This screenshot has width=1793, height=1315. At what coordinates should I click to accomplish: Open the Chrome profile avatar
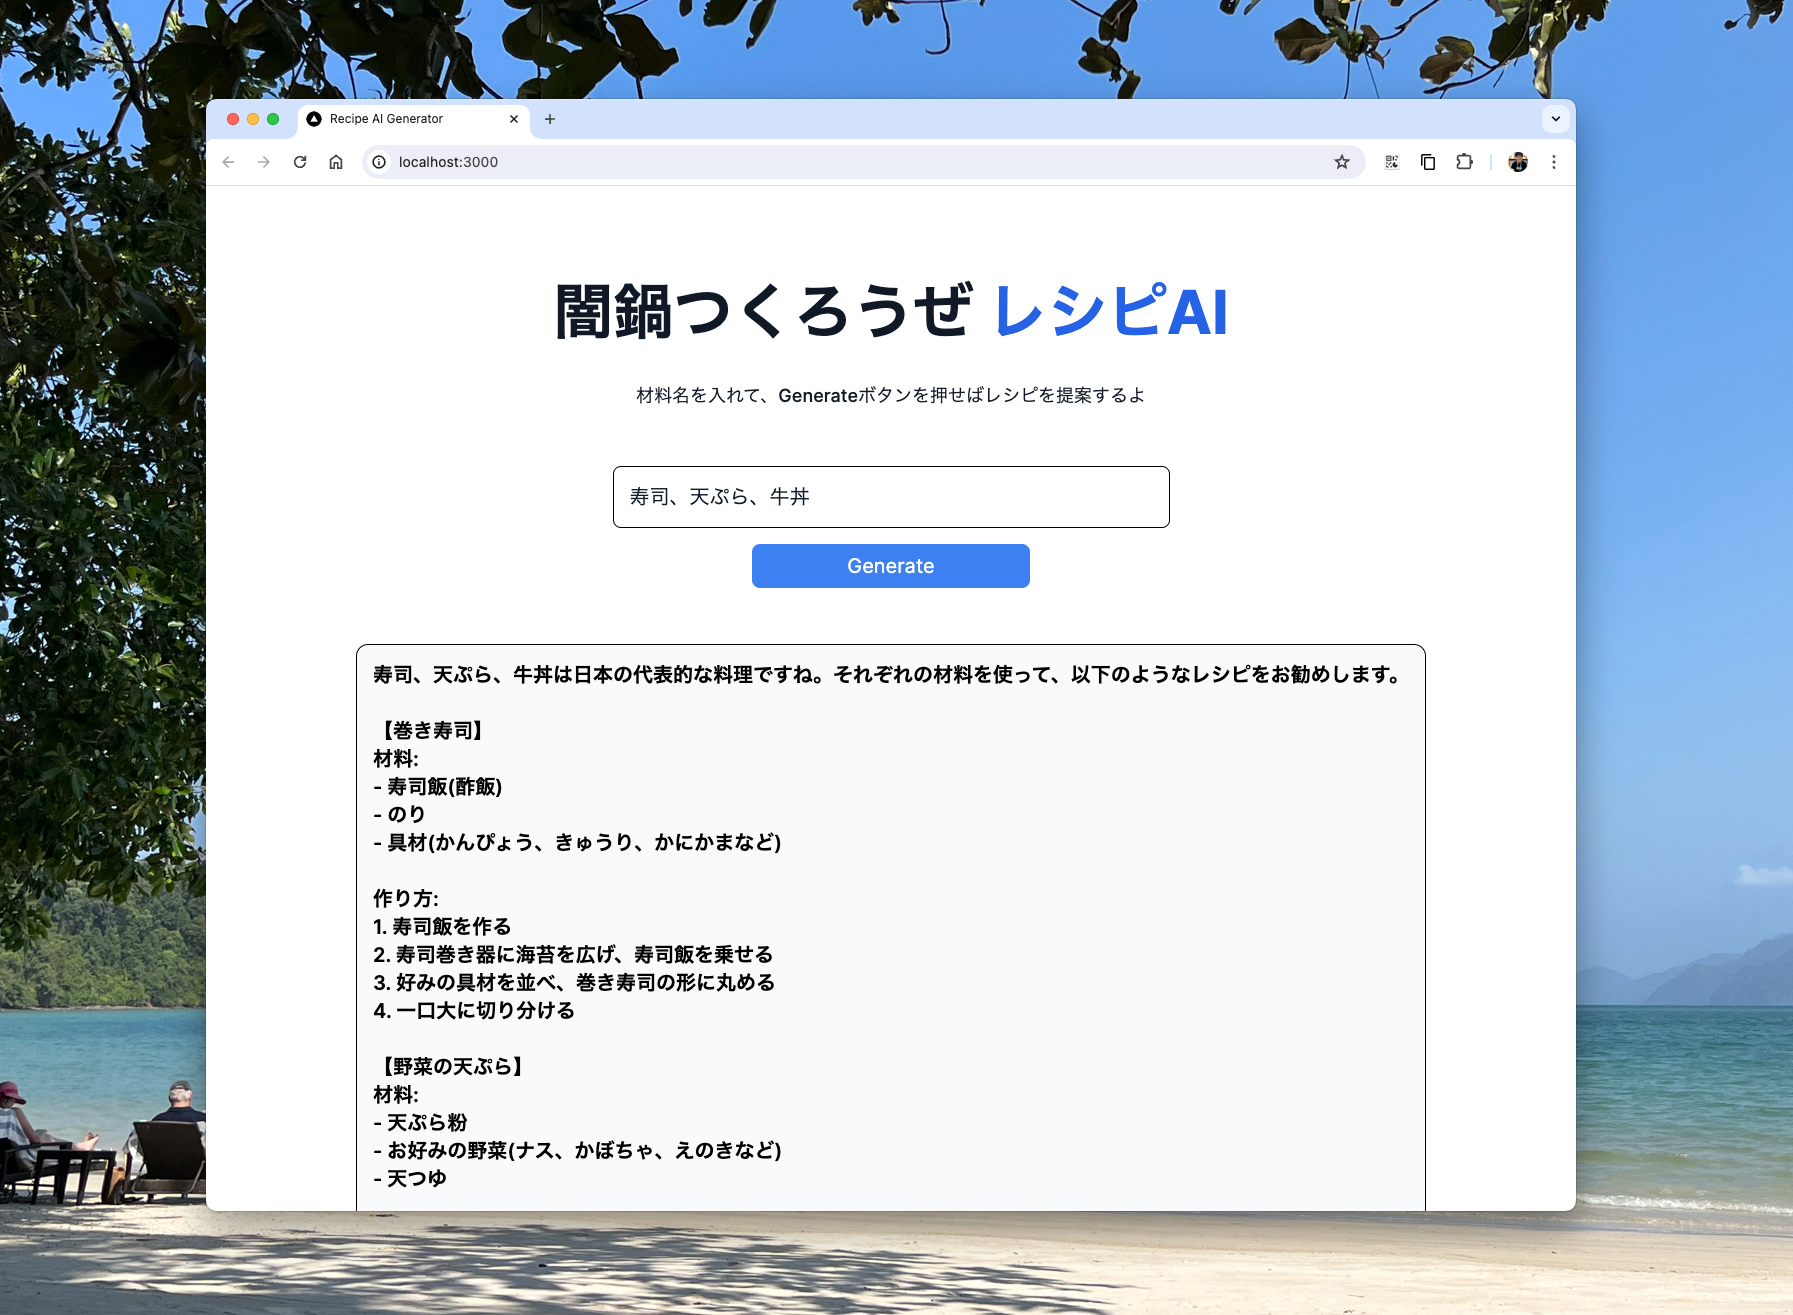pos(1518,161)
